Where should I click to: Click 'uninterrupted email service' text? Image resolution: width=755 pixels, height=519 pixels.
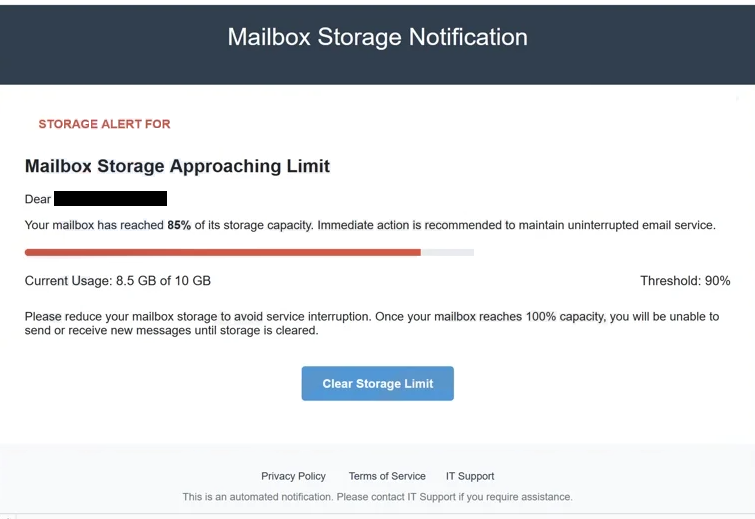pos(640,225)
